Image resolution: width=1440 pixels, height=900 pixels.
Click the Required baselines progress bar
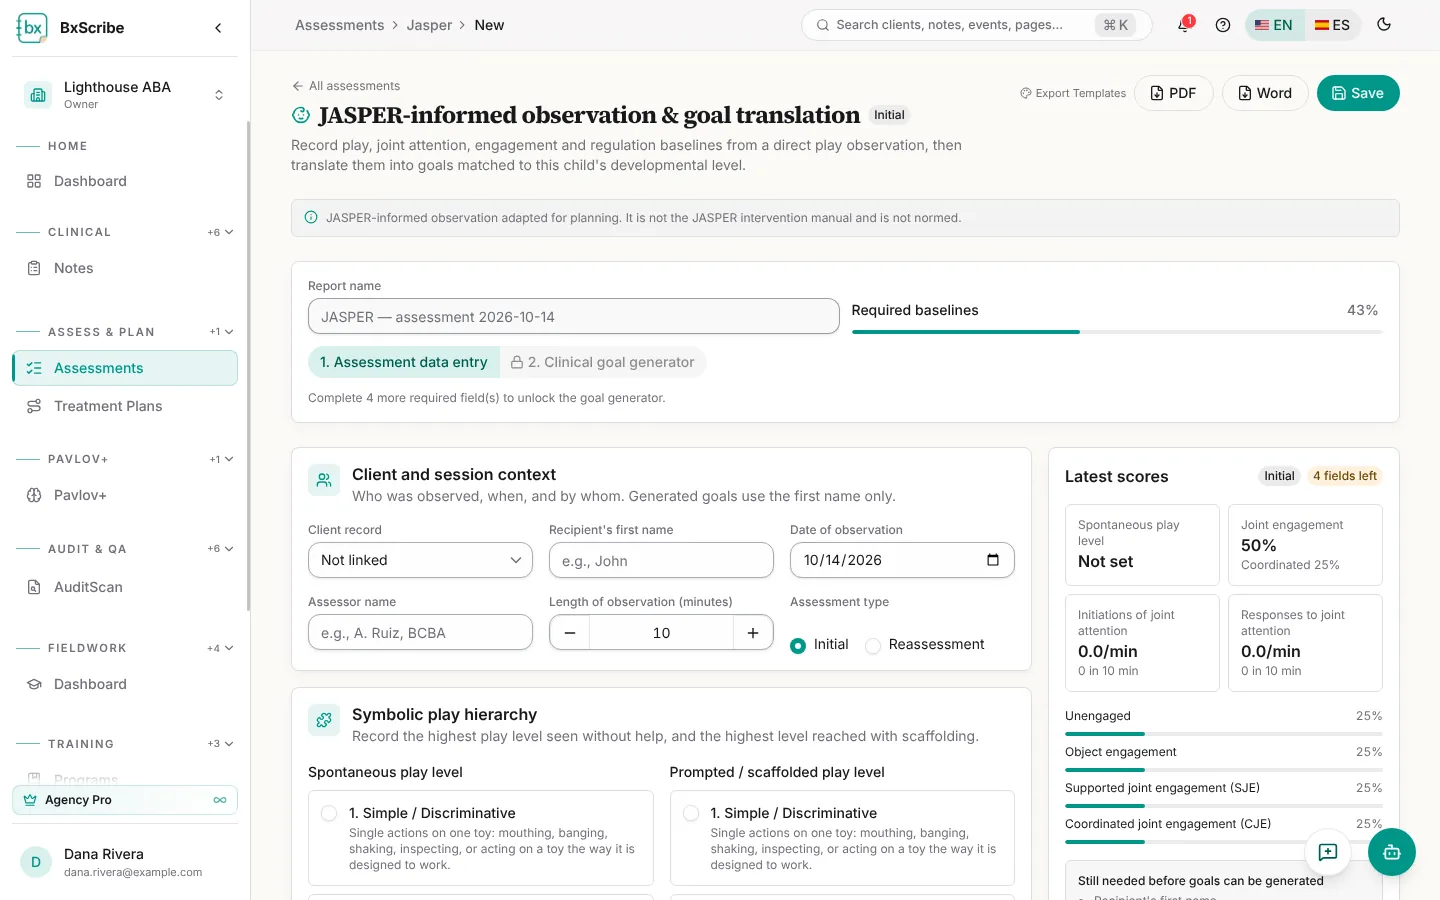(x=1117, y=332)
